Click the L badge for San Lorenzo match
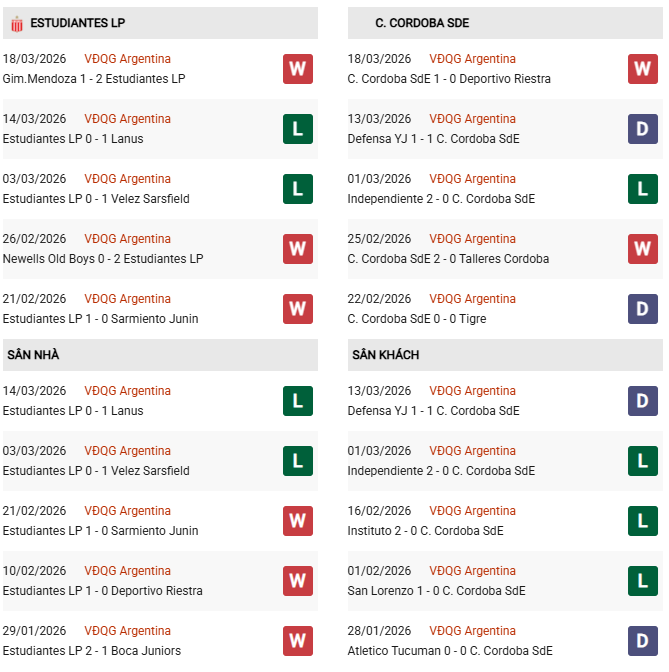669x672 pixels. (642, 581)
